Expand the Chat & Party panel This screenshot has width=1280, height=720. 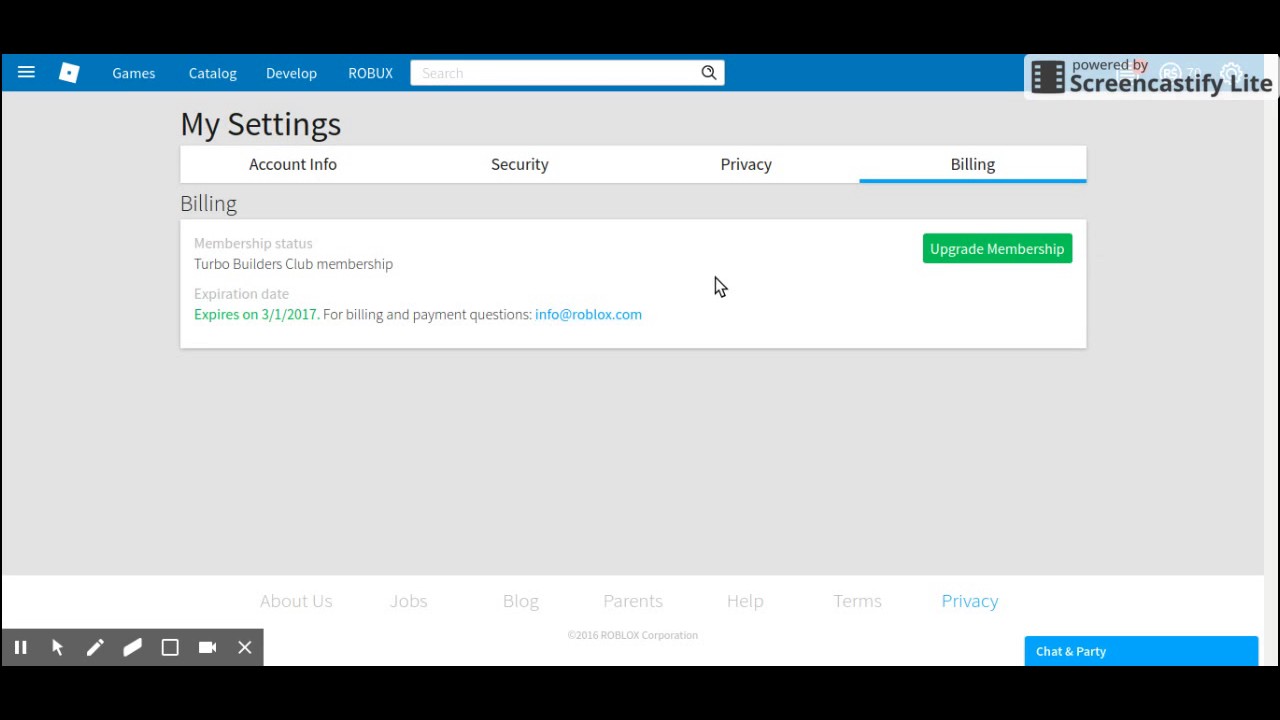[x=1141, y=651]
